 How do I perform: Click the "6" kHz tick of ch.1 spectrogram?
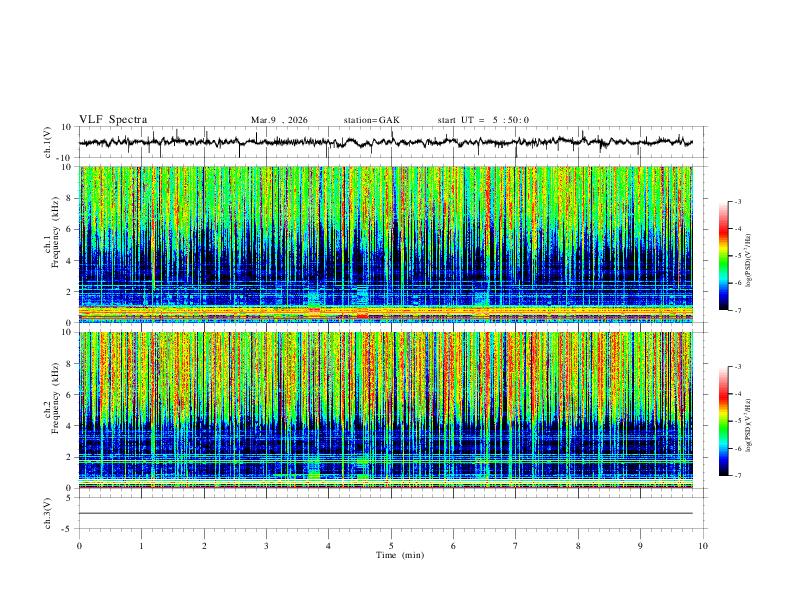[70, 229]
